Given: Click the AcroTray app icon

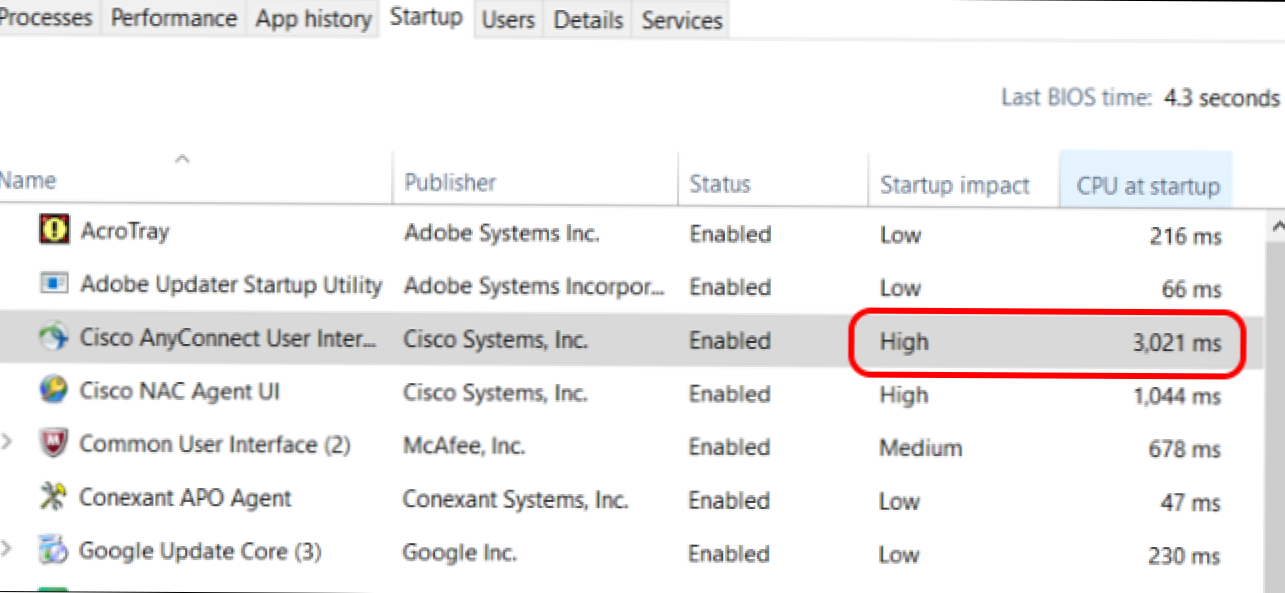Looking at the screenshot, I should tap(53, 231).
